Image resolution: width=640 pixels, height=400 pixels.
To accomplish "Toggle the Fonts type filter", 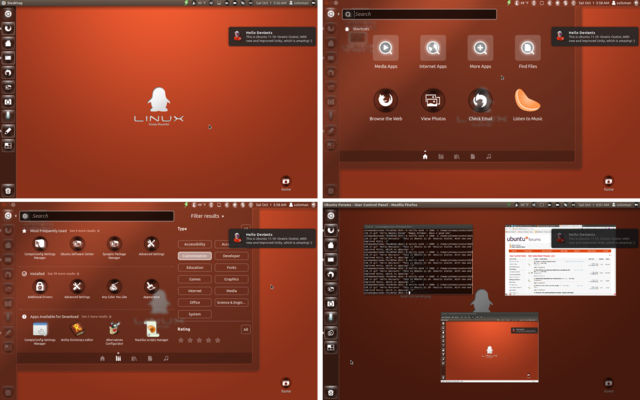I will (x=231, y=267).
